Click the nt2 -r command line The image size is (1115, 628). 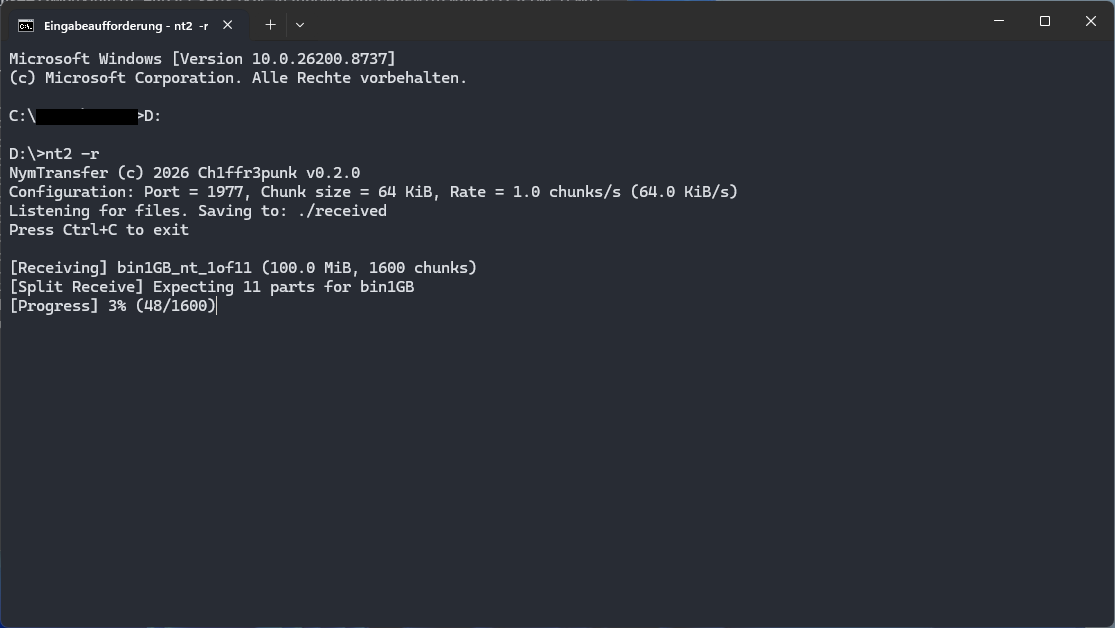click(54, 154)
